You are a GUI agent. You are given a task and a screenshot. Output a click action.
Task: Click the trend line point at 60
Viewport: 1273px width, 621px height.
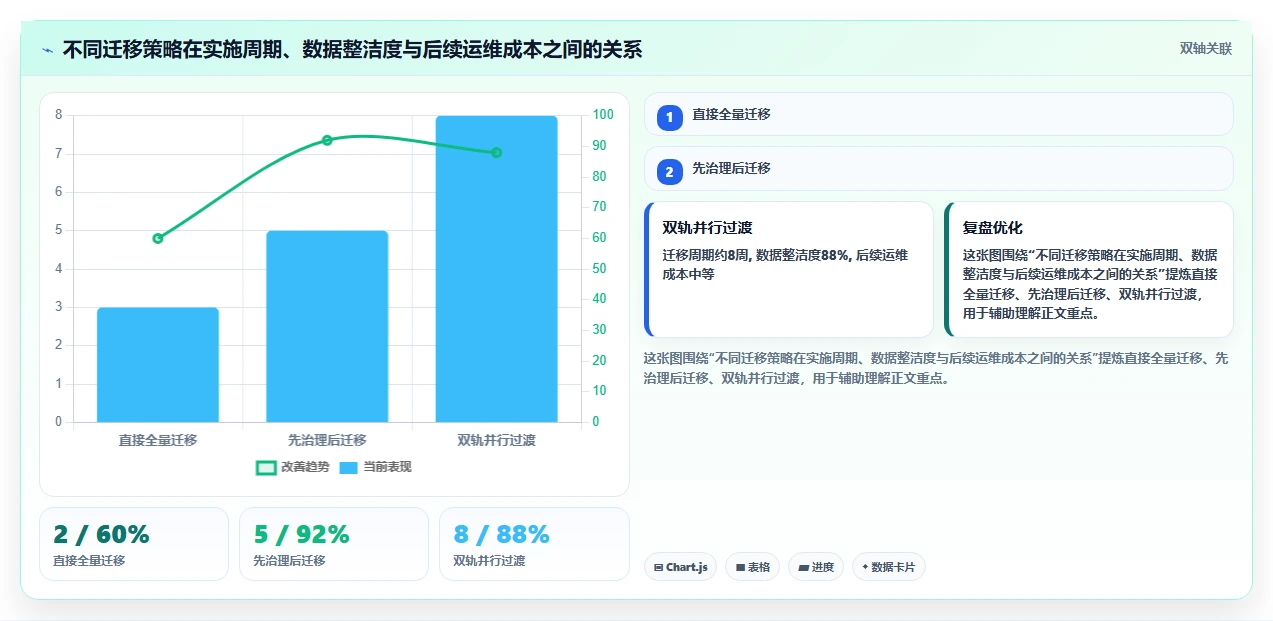click(158, 238)
